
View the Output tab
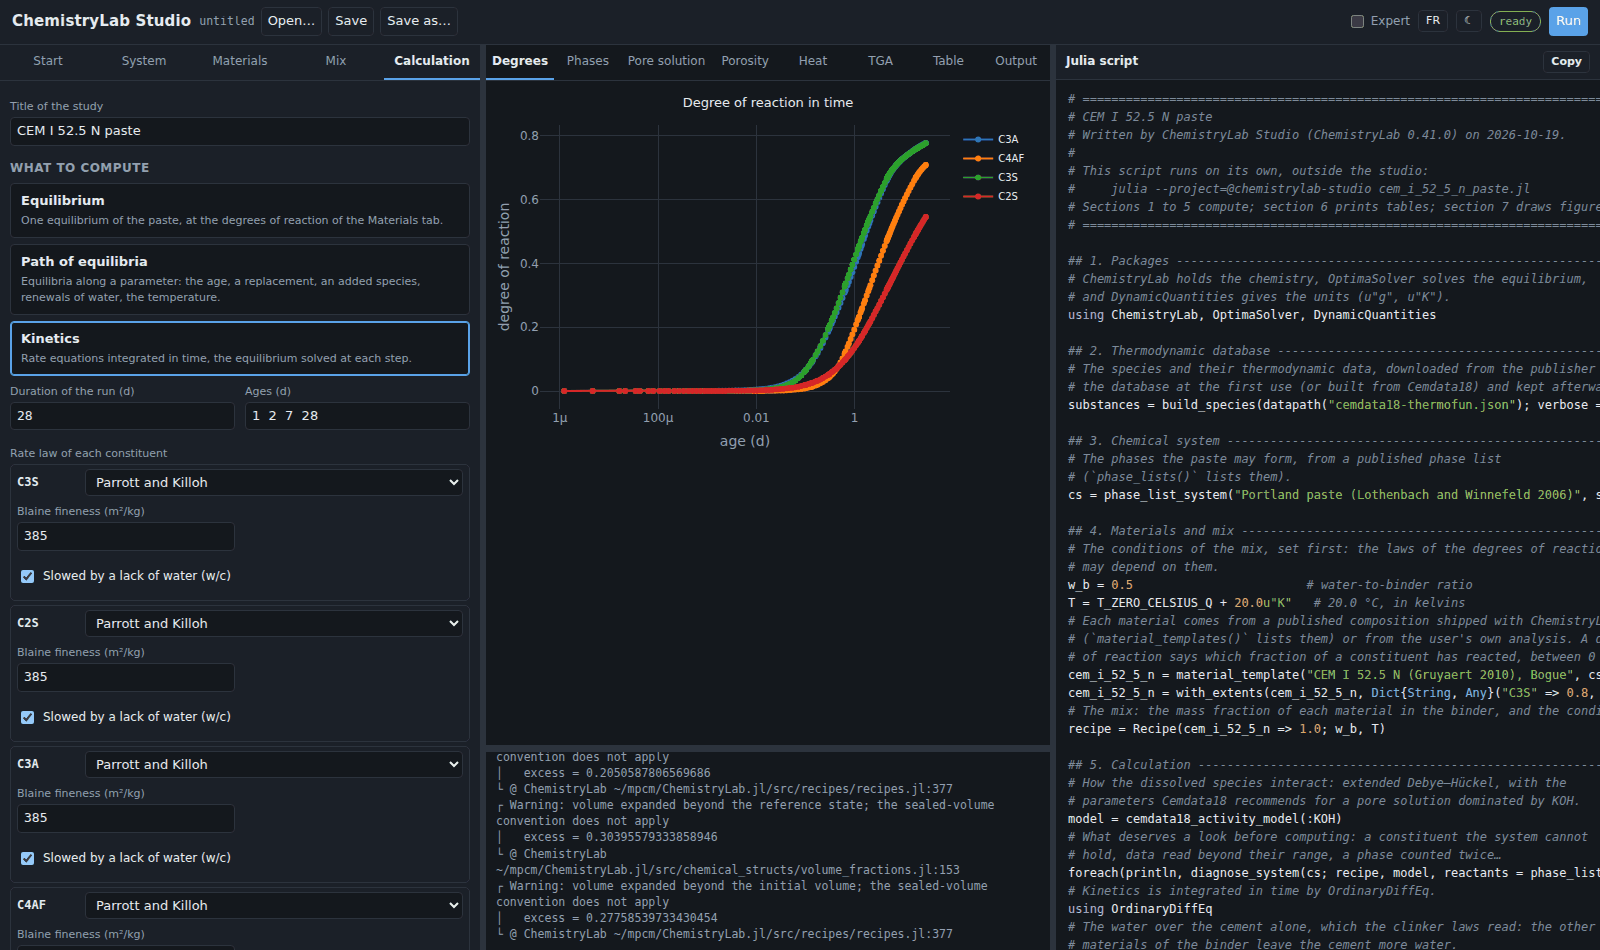(1016, 61)
